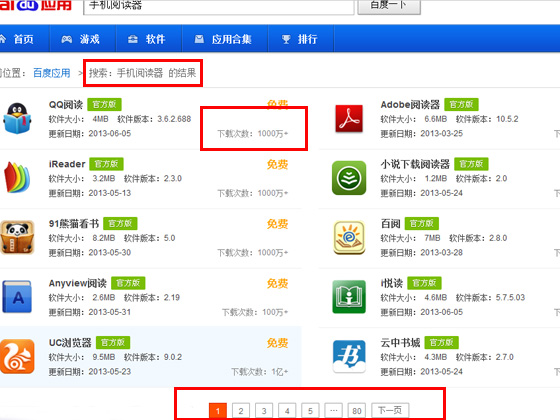
Task: Open the 91熊猫看书 title link
Action: coord(74,224)
